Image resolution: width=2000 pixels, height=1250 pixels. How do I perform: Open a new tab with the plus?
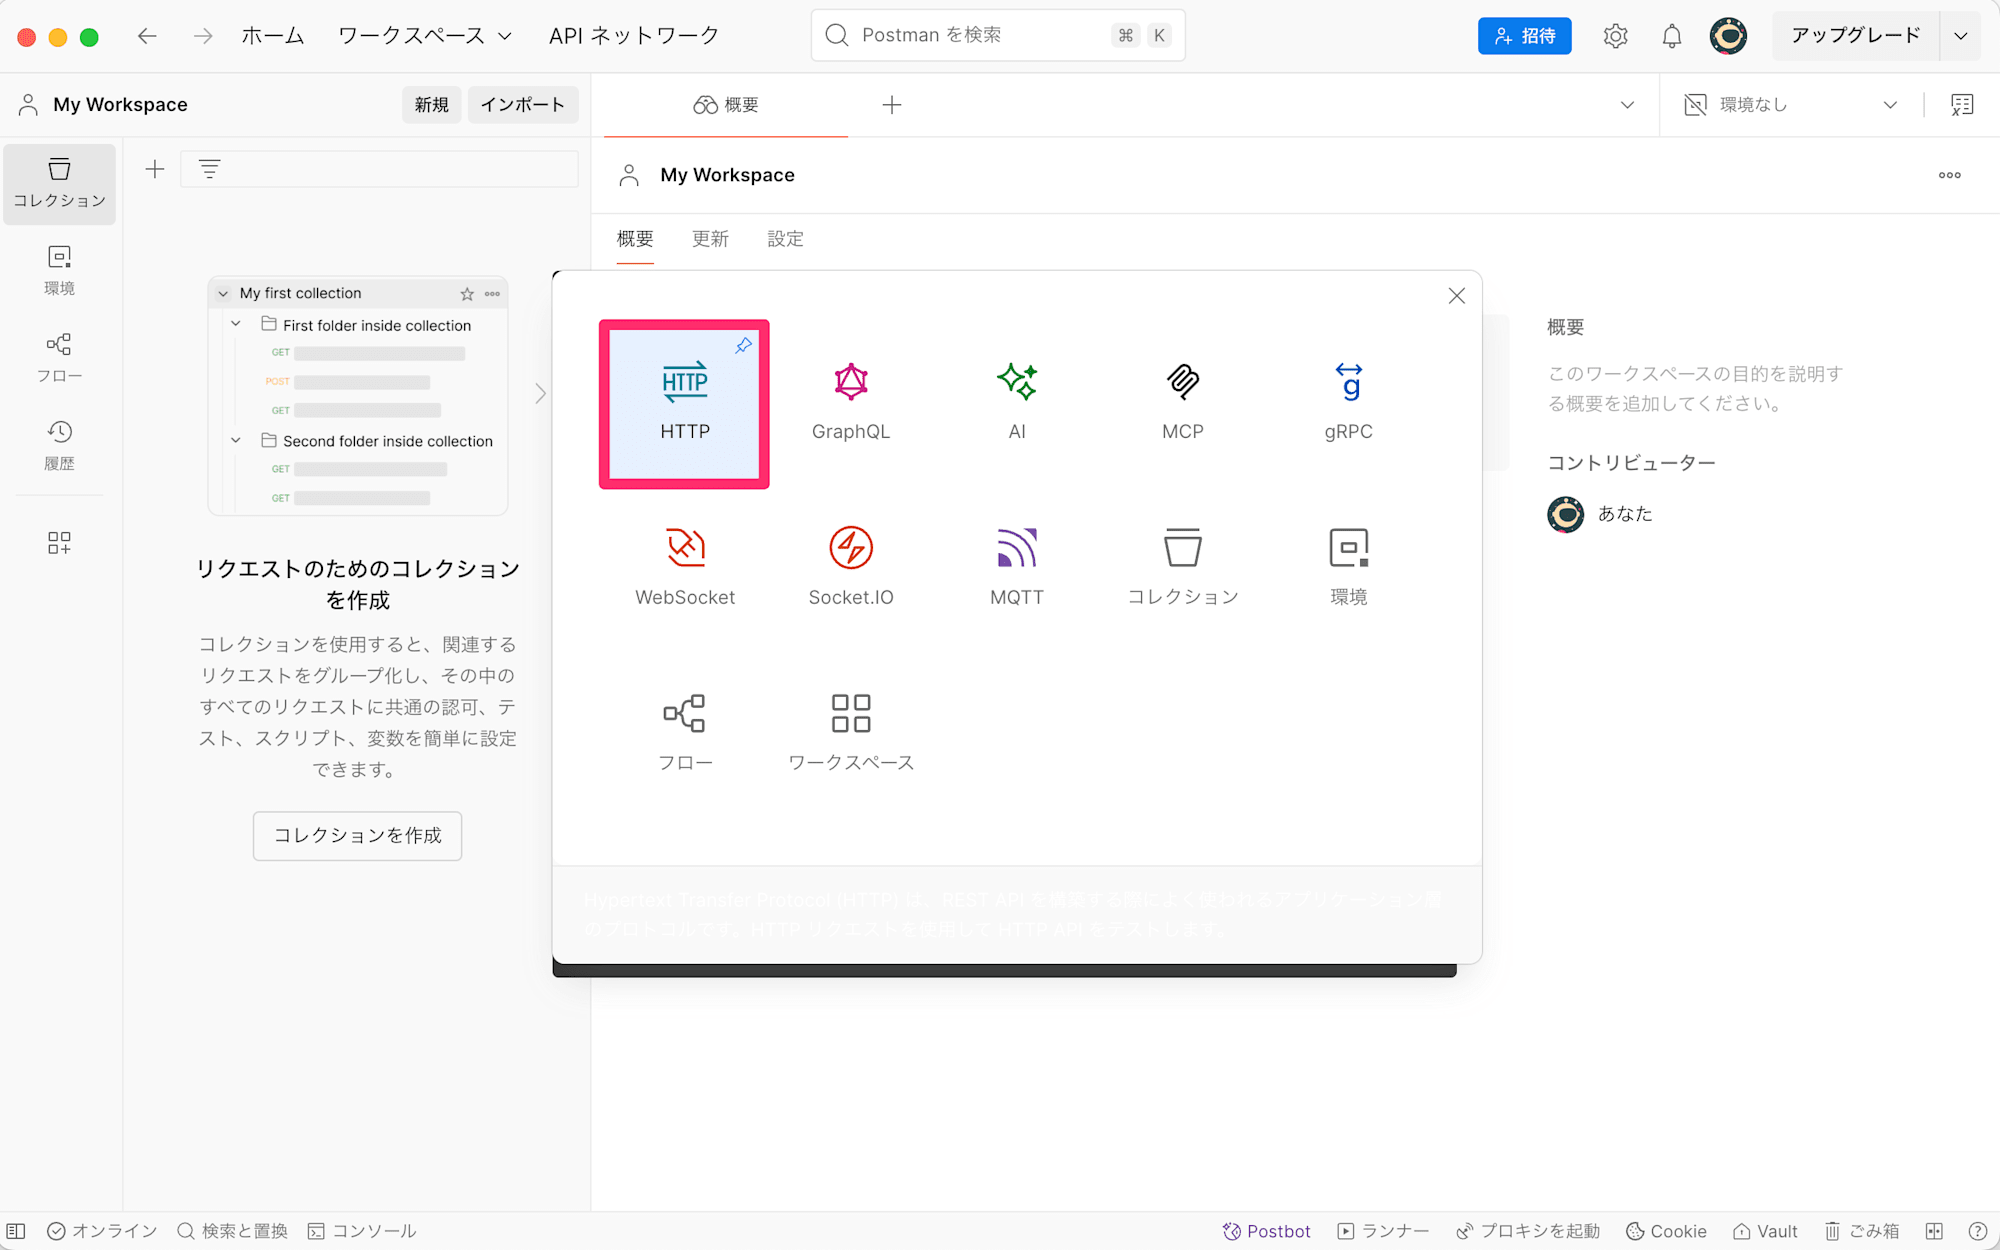(x=892, y=105)
